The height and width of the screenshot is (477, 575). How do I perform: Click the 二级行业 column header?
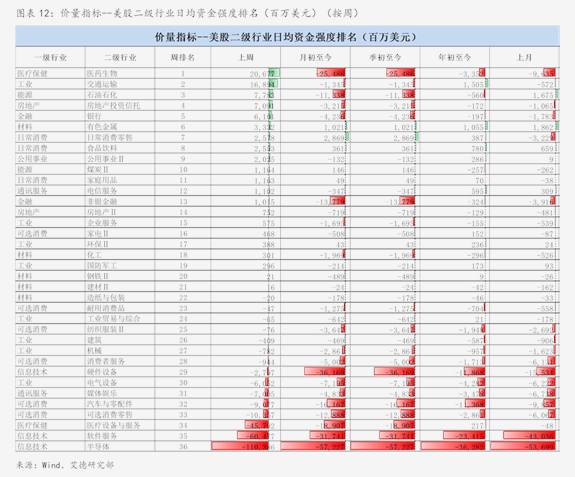(120, 58)
